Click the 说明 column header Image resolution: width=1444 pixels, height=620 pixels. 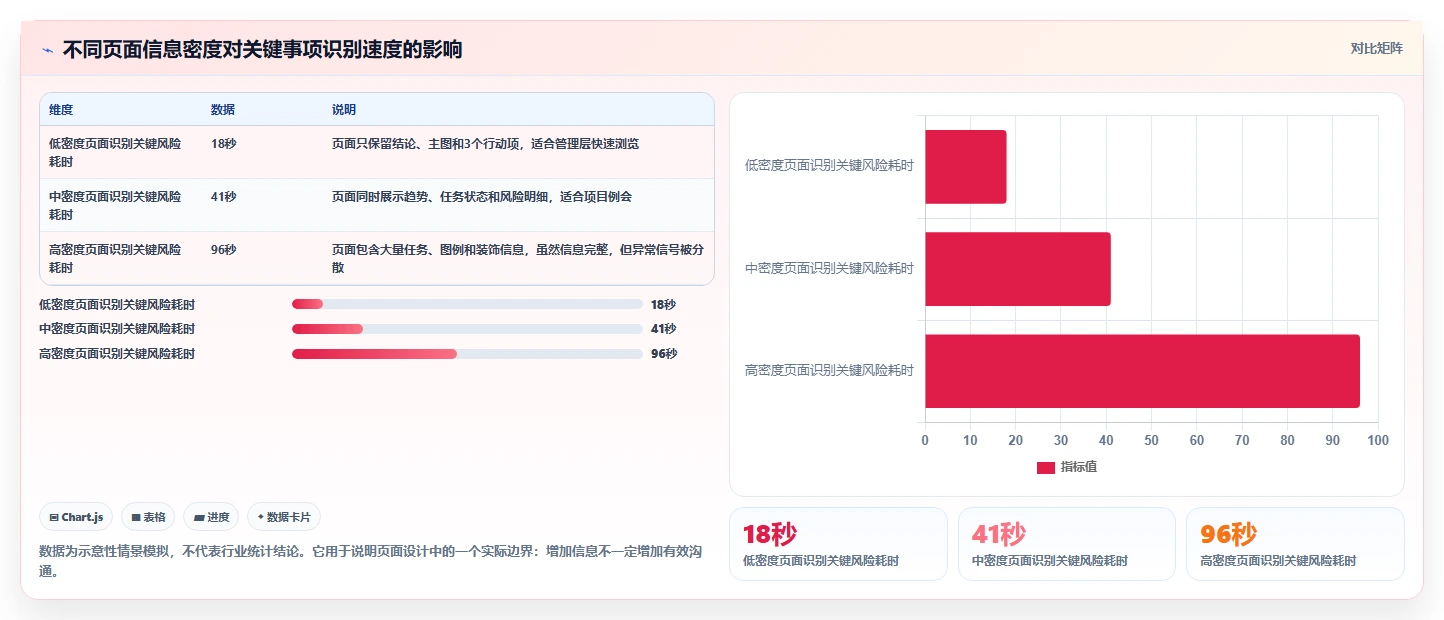pyautogui.click(x=344, y=110)
